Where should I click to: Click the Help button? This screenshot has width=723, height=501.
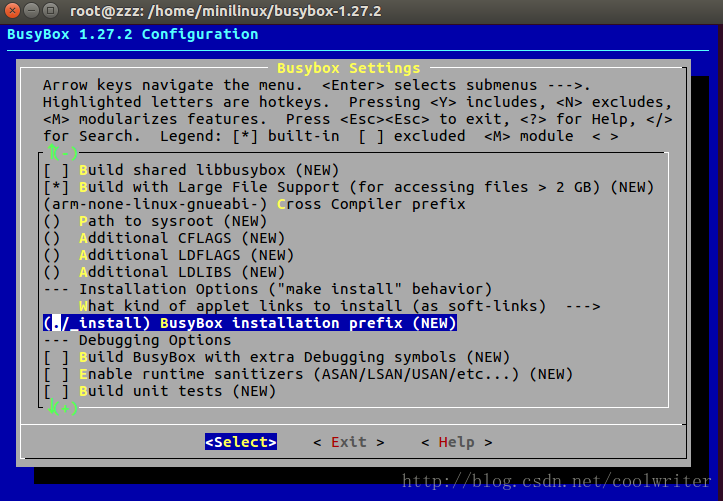click(457, 442)
